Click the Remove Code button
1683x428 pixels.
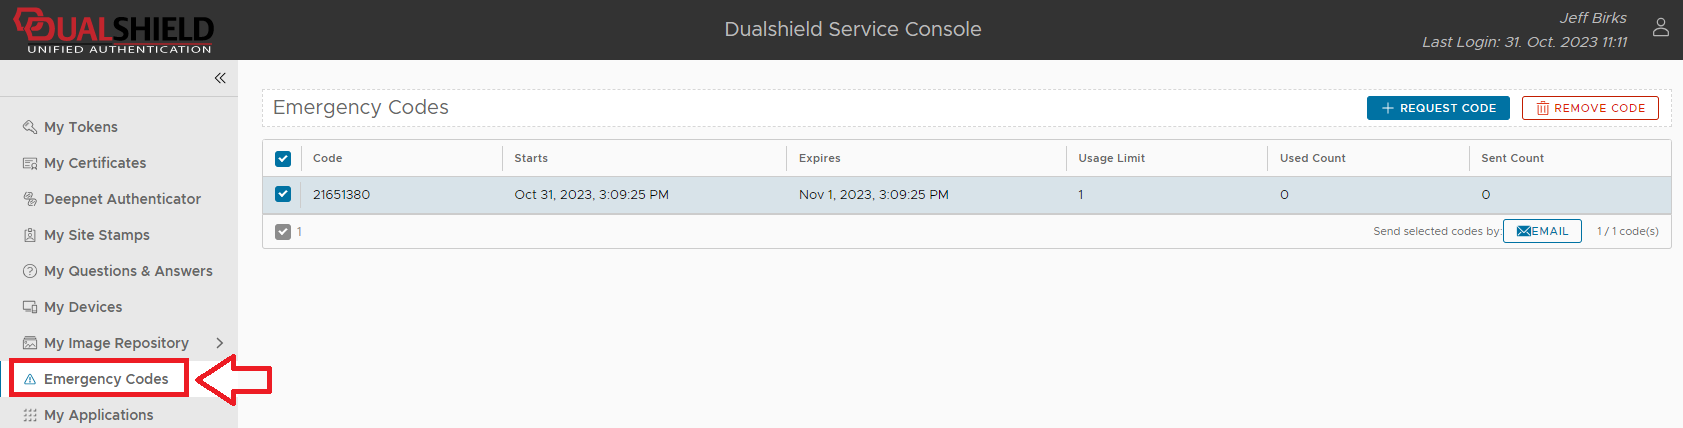[x=1590, y=108]
